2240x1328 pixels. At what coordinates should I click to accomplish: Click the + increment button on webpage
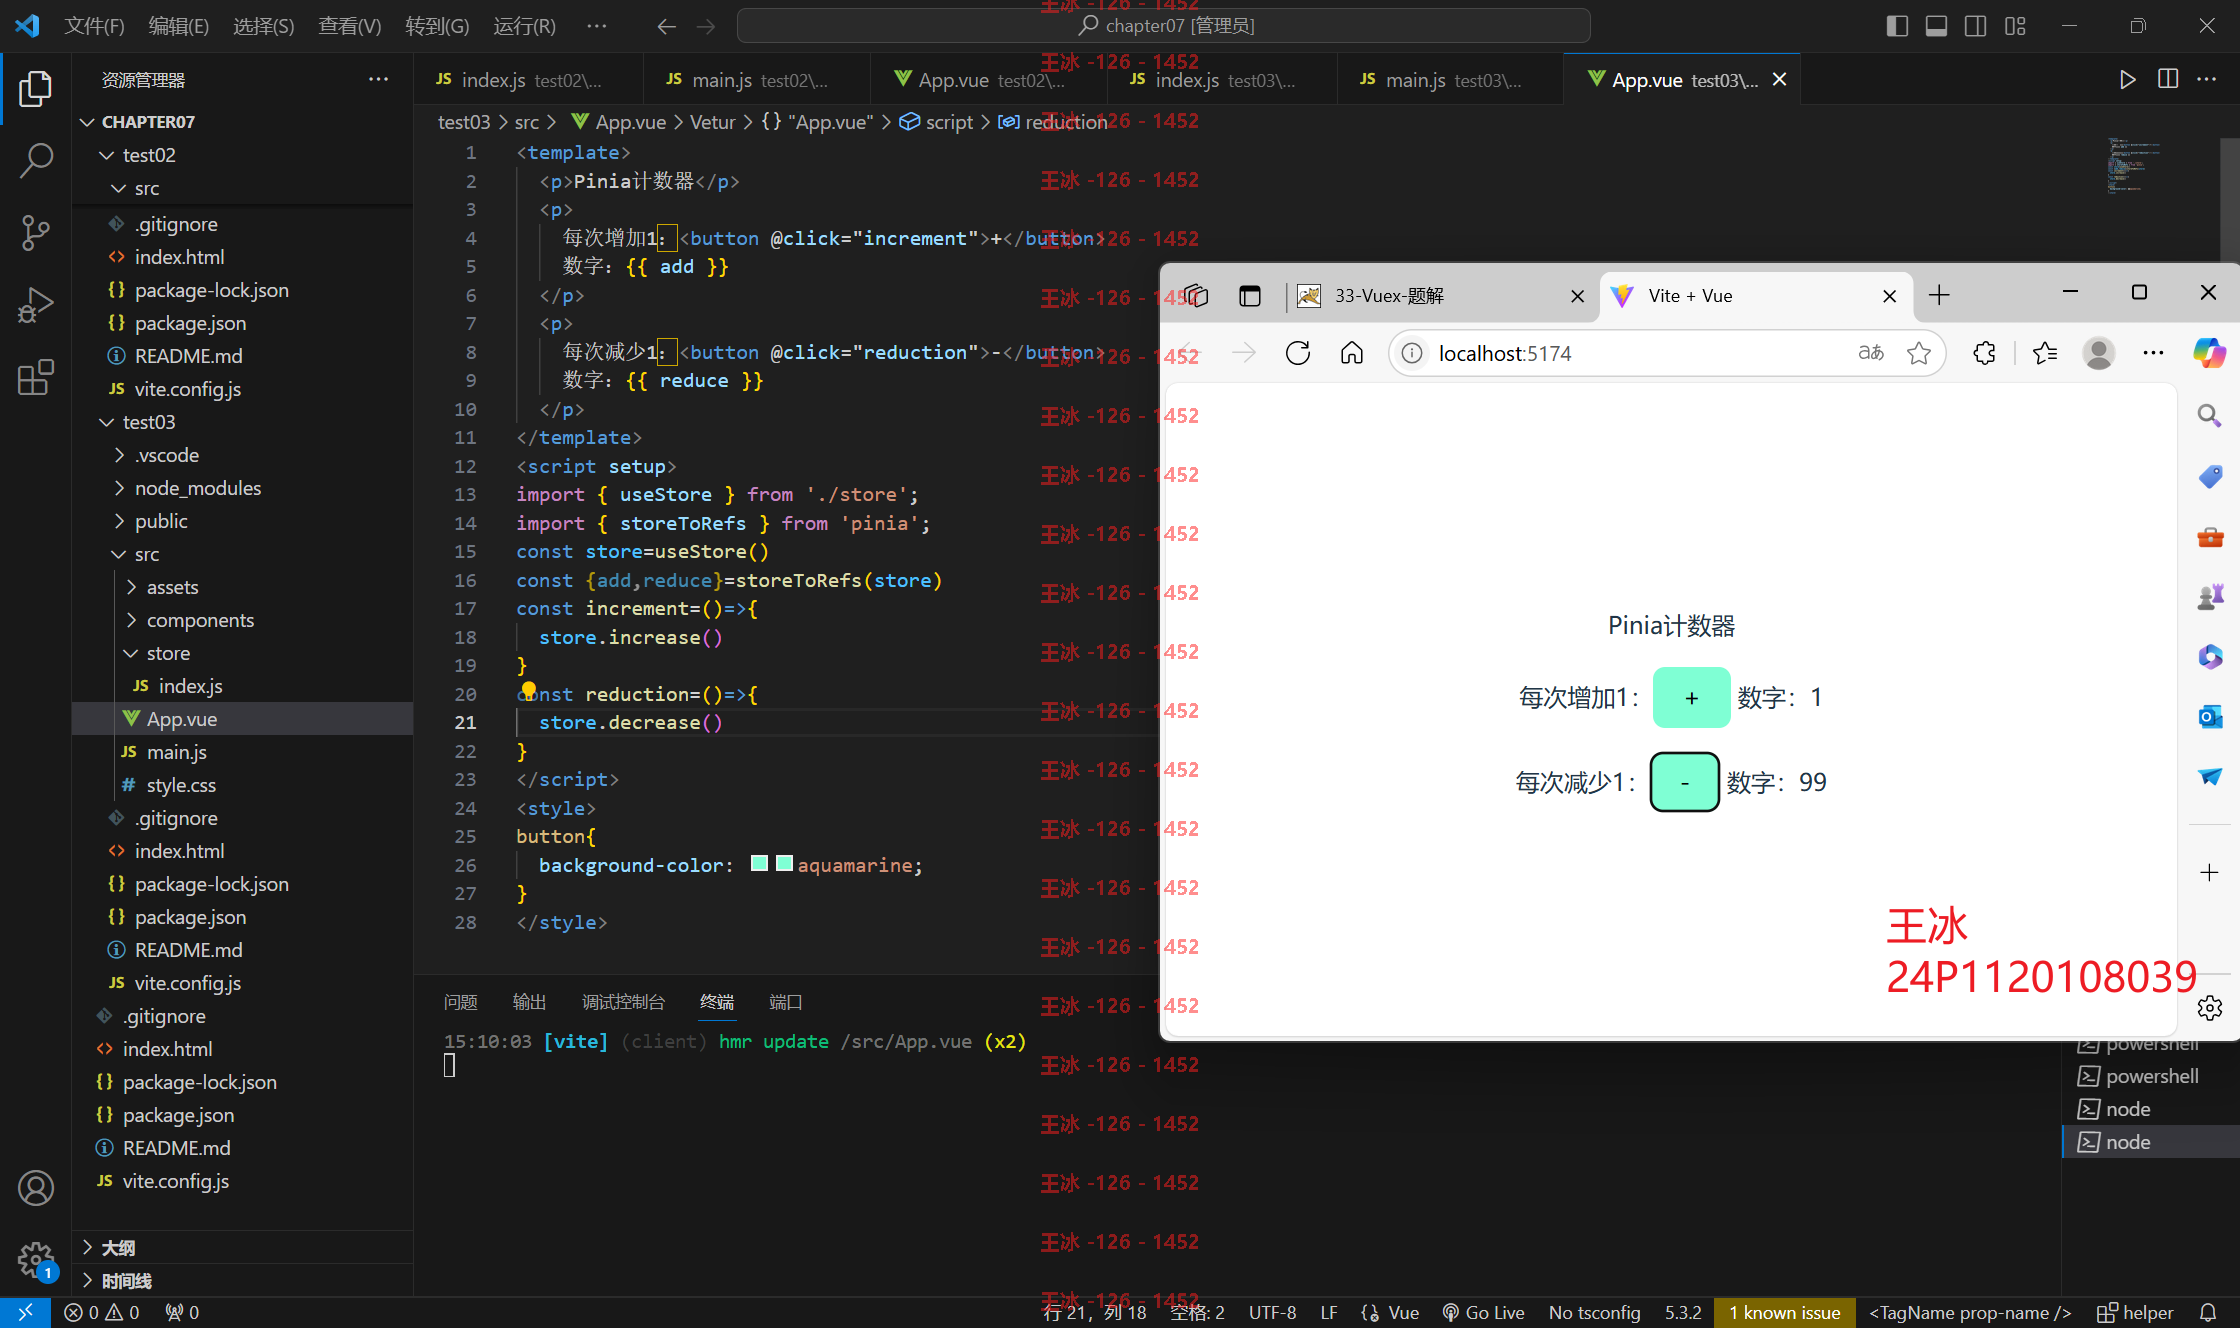[x=1691, y=697]
